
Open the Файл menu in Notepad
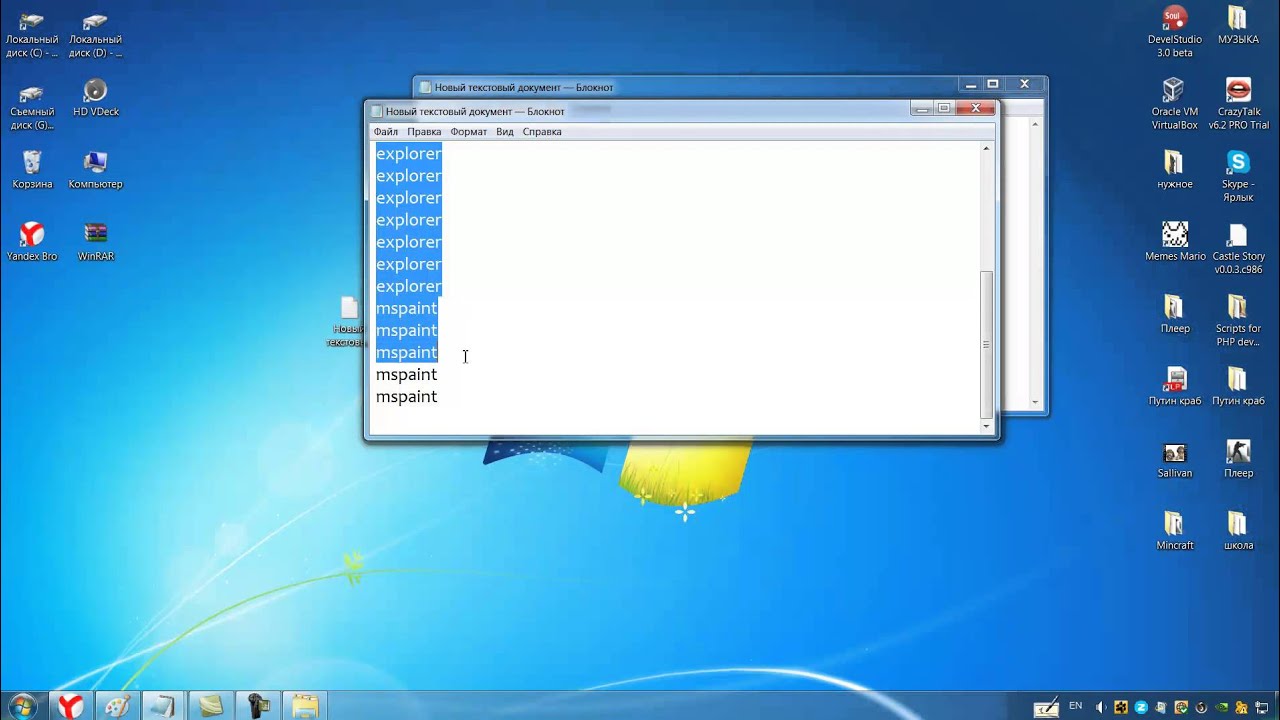[x=385, y=132]
